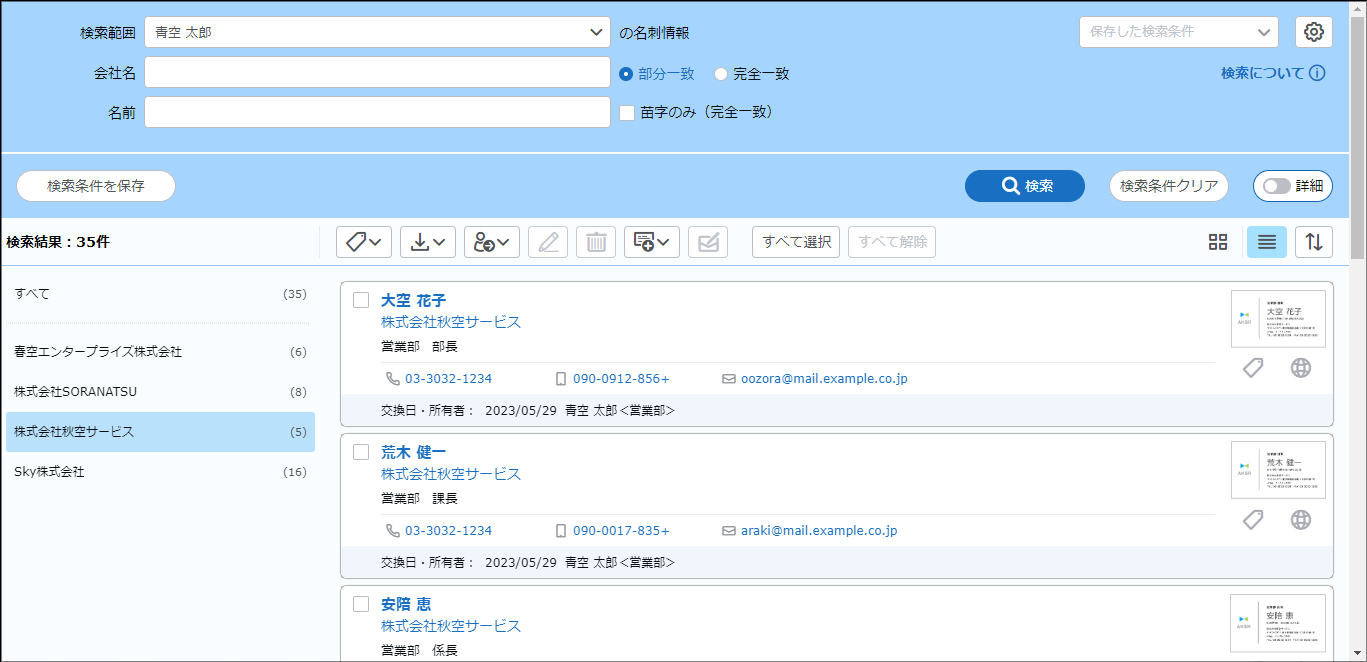Open the download dropdown in the toolbar

[427, 242]
